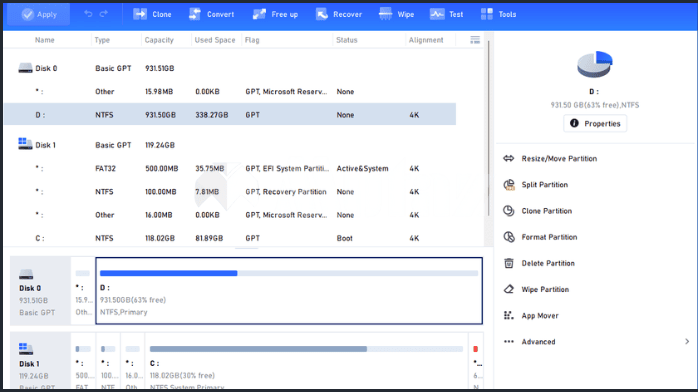Select the small Other block in Disk 0 map

click(x=82, y=291)
